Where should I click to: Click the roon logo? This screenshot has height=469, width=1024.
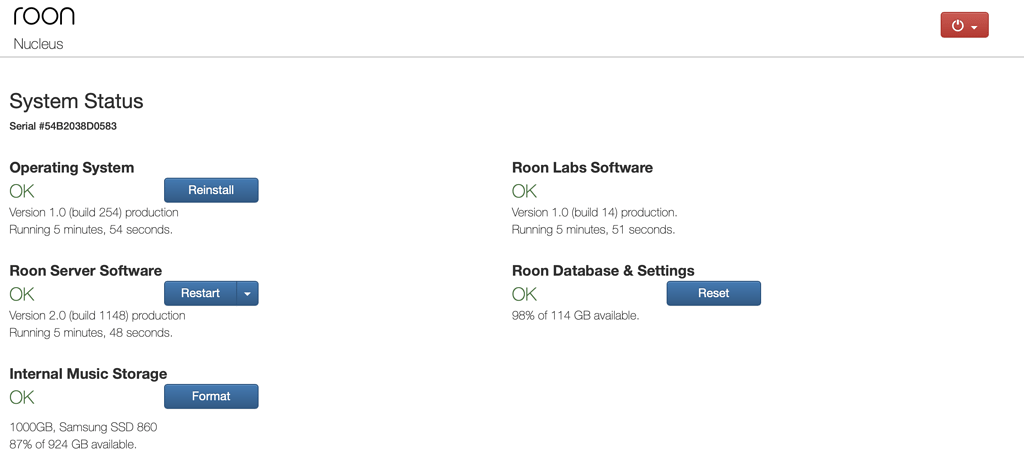[x=44, y=16]
